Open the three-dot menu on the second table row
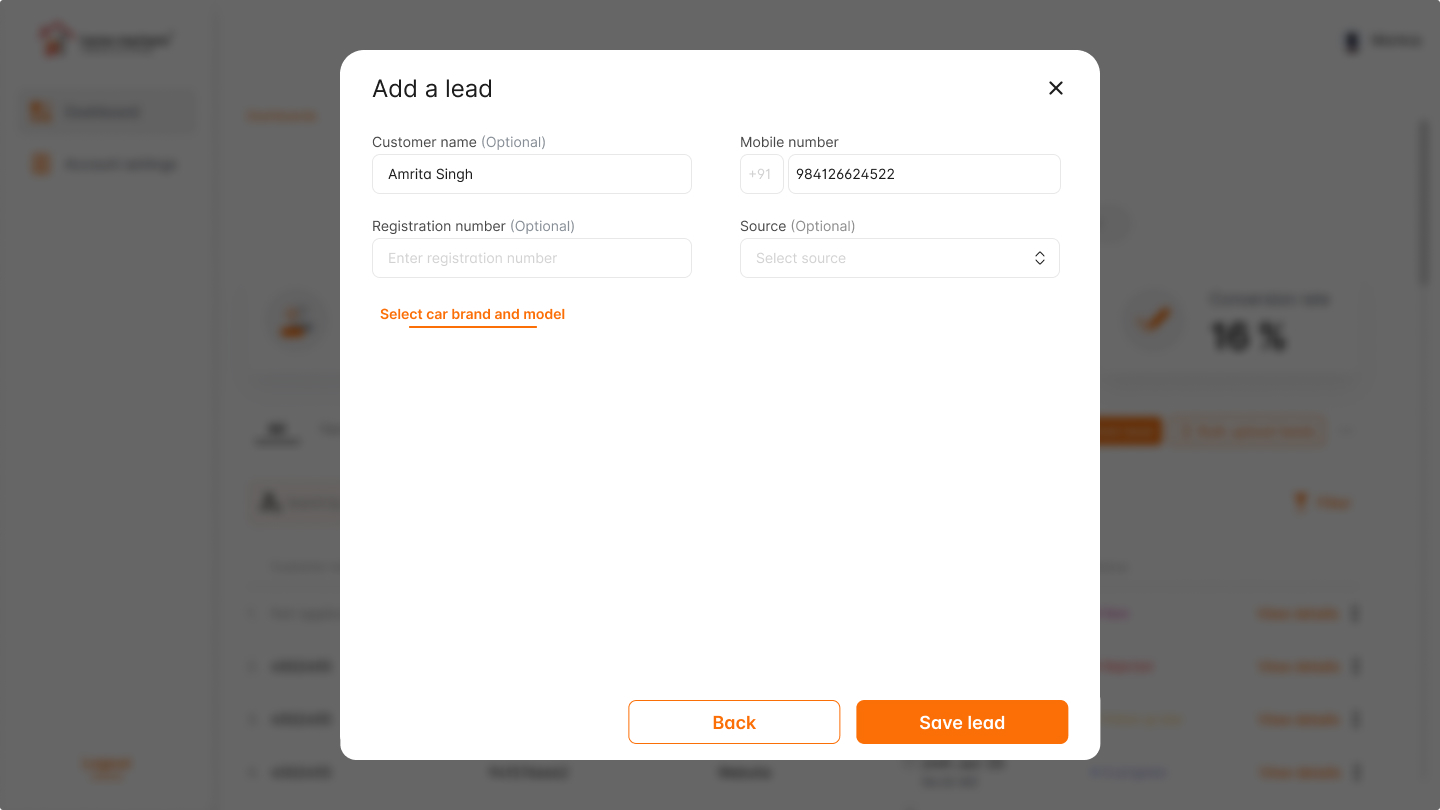The height and width of the screenshot is (810, 1440). click(1355, 666)
